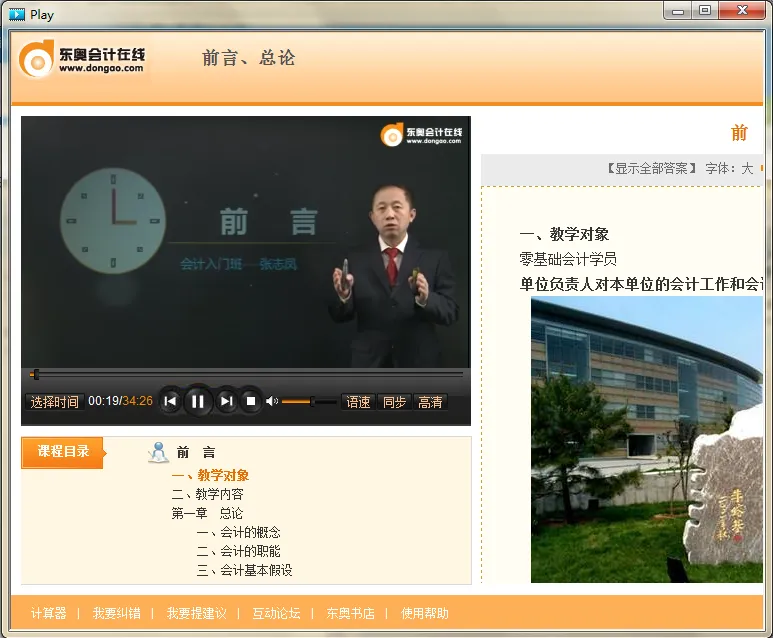Screen dimensions: 773x638
Task: Toggle 高清 high definition quality
Action: 430,402
